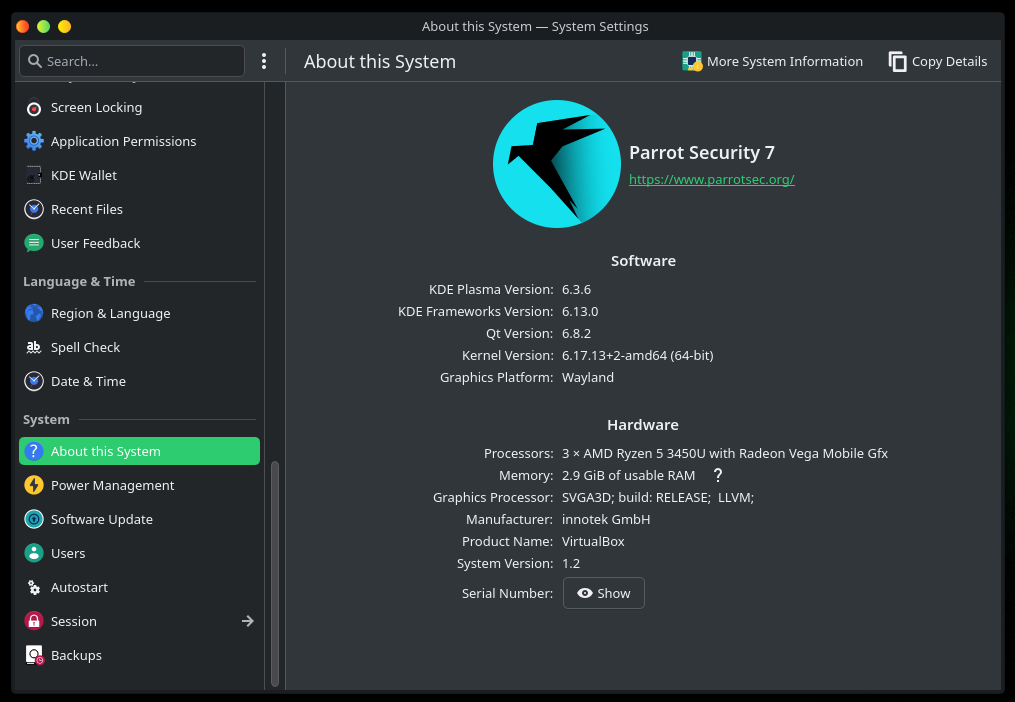Viewport: 1015px width, 702px height.
Task: Click the Power Management lightning icon
Action: [34, 486]
